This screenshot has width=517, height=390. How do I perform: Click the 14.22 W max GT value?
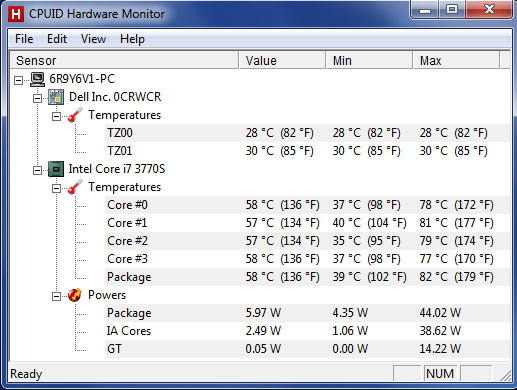point(440,349)
